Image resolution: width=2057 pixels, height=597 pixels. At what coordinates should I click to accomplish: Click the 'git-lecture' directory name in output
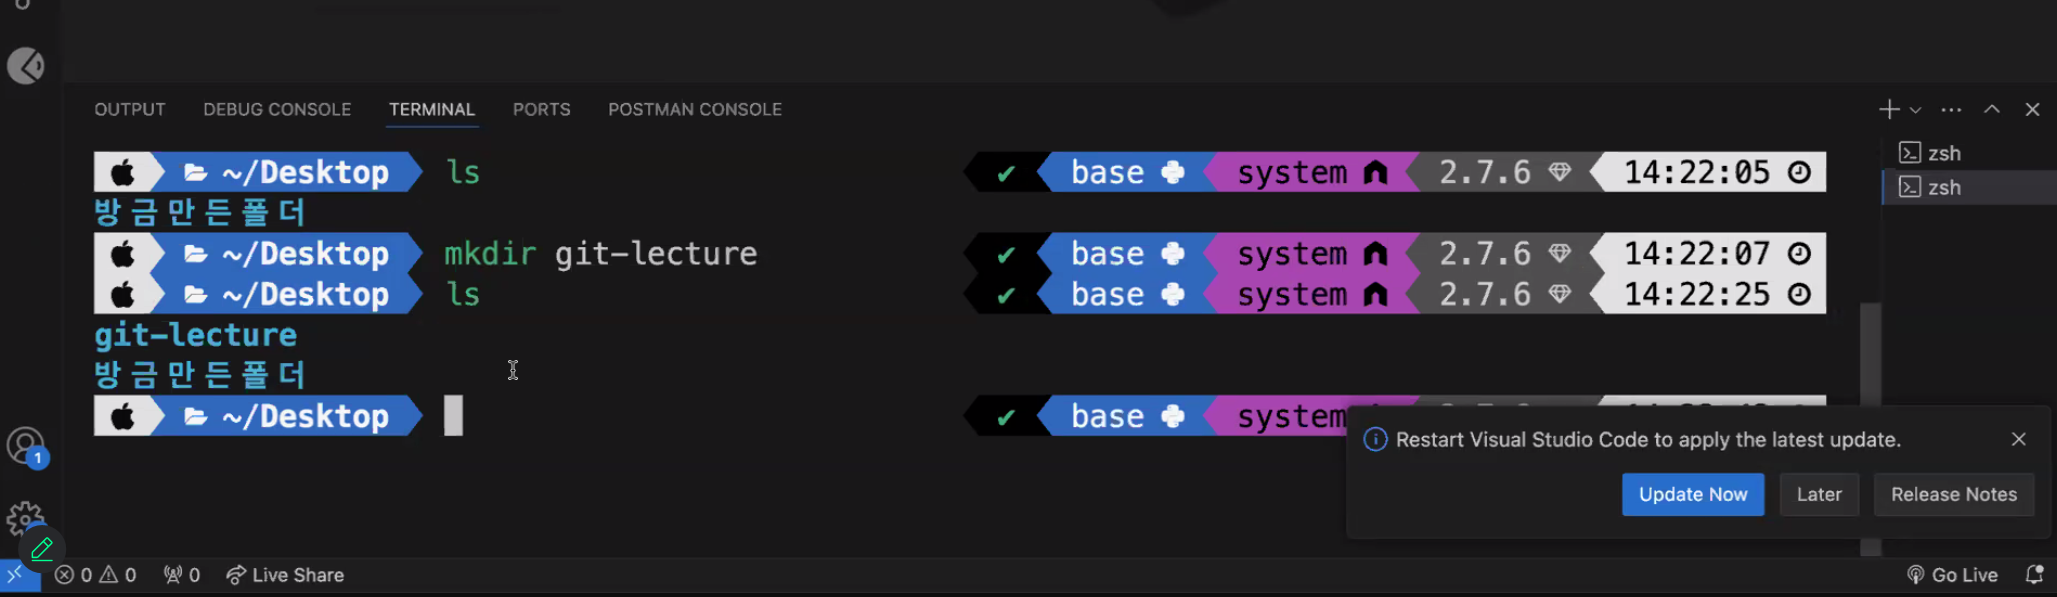point(196,335)
